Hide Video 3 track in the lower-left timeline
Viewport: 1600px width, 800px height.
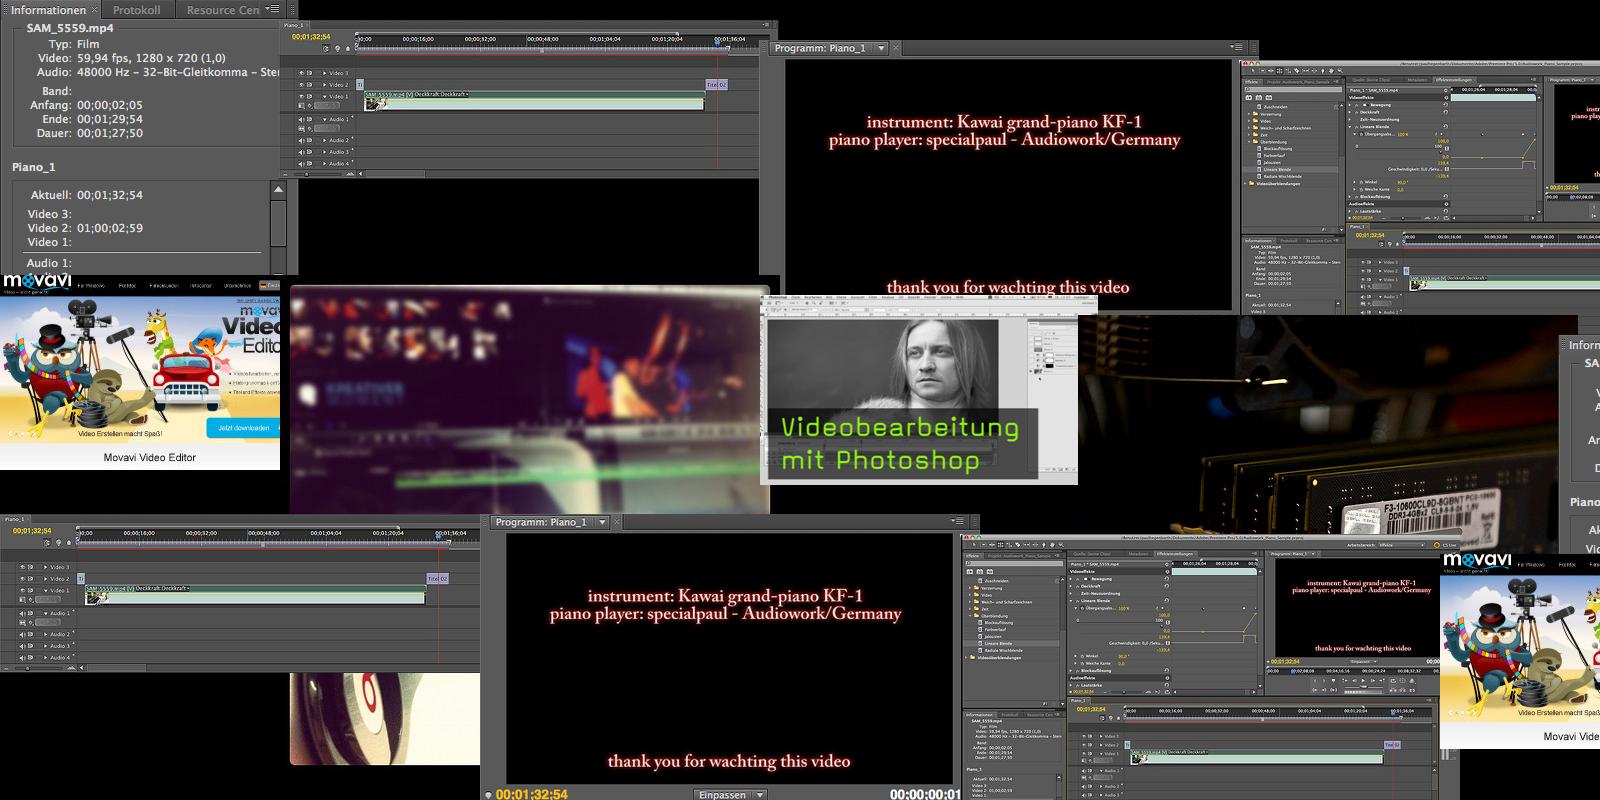coord(22,567)
